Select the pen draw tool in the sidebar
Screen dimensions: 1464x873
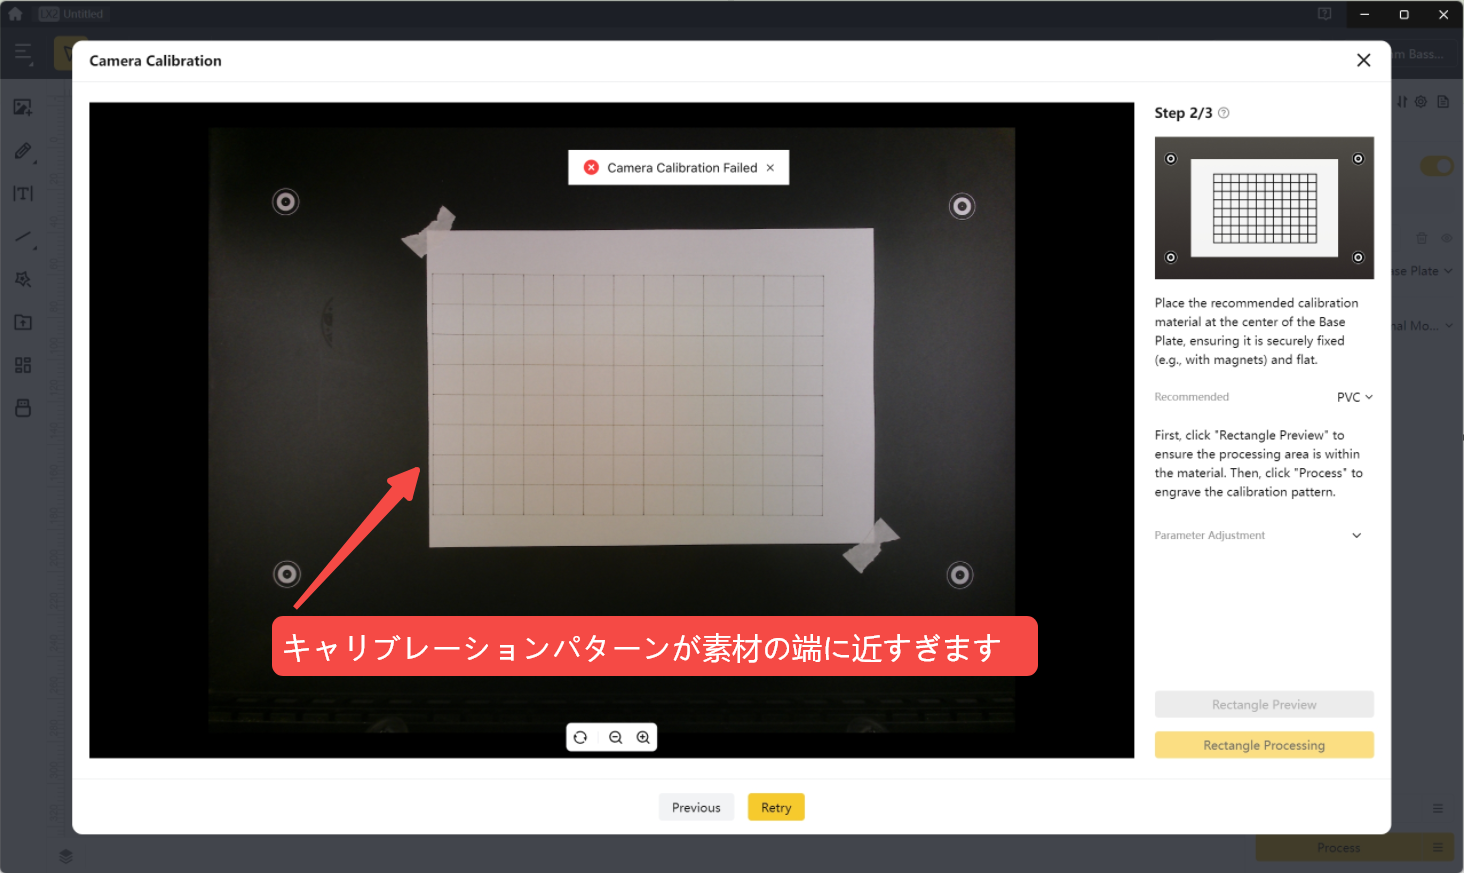tap(23, 151)
